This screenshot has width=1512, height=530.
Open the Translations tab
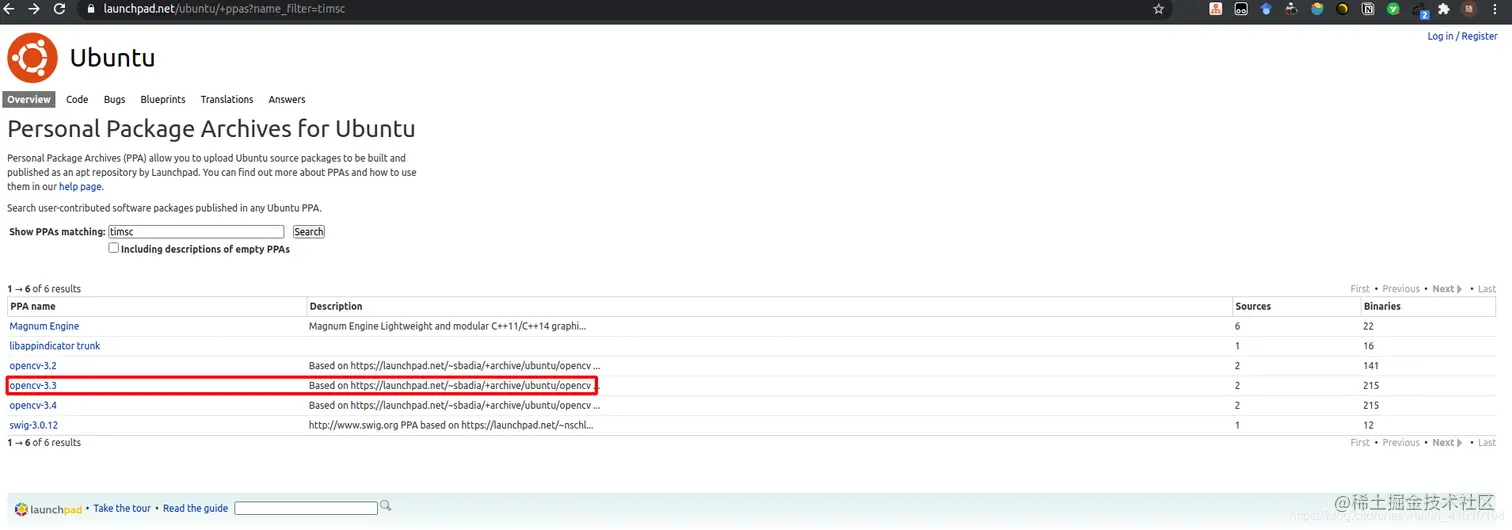pos(227,99)
